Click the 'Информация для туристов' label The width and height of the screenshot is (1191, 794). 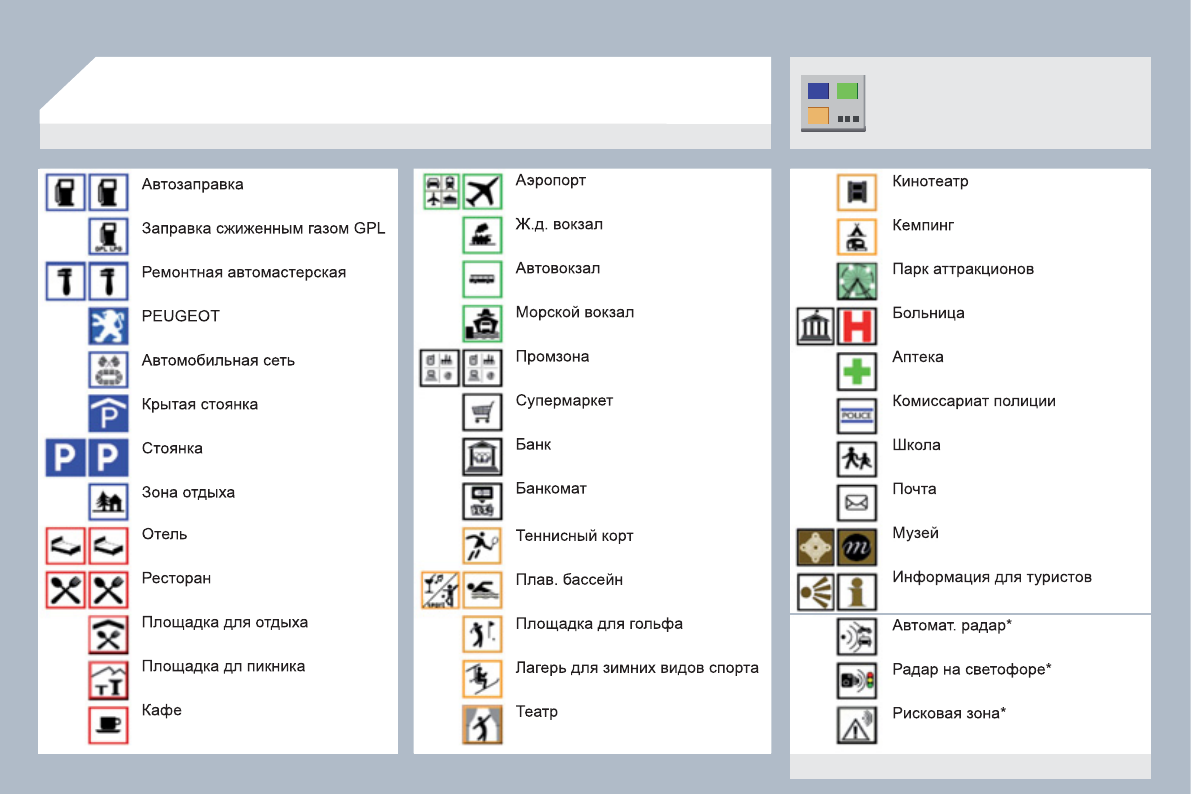tap(992, 577)
